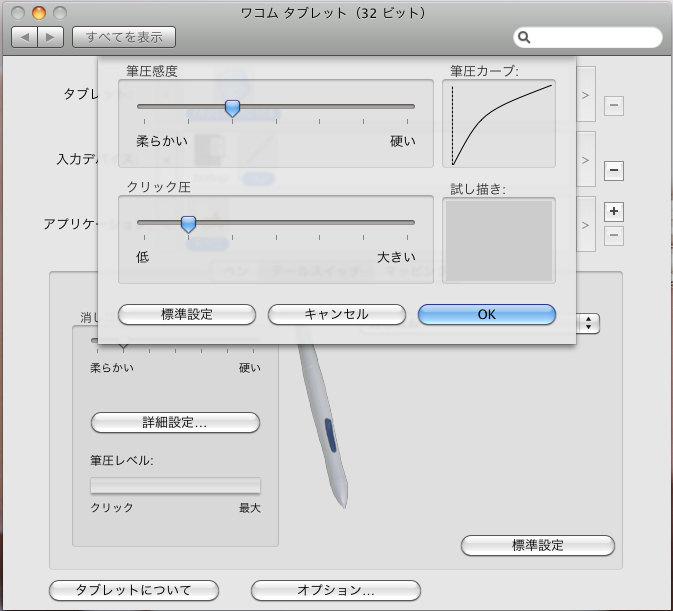673x611 pixels.
Task: Click the minimize button of the window
Action: point(39,13)
